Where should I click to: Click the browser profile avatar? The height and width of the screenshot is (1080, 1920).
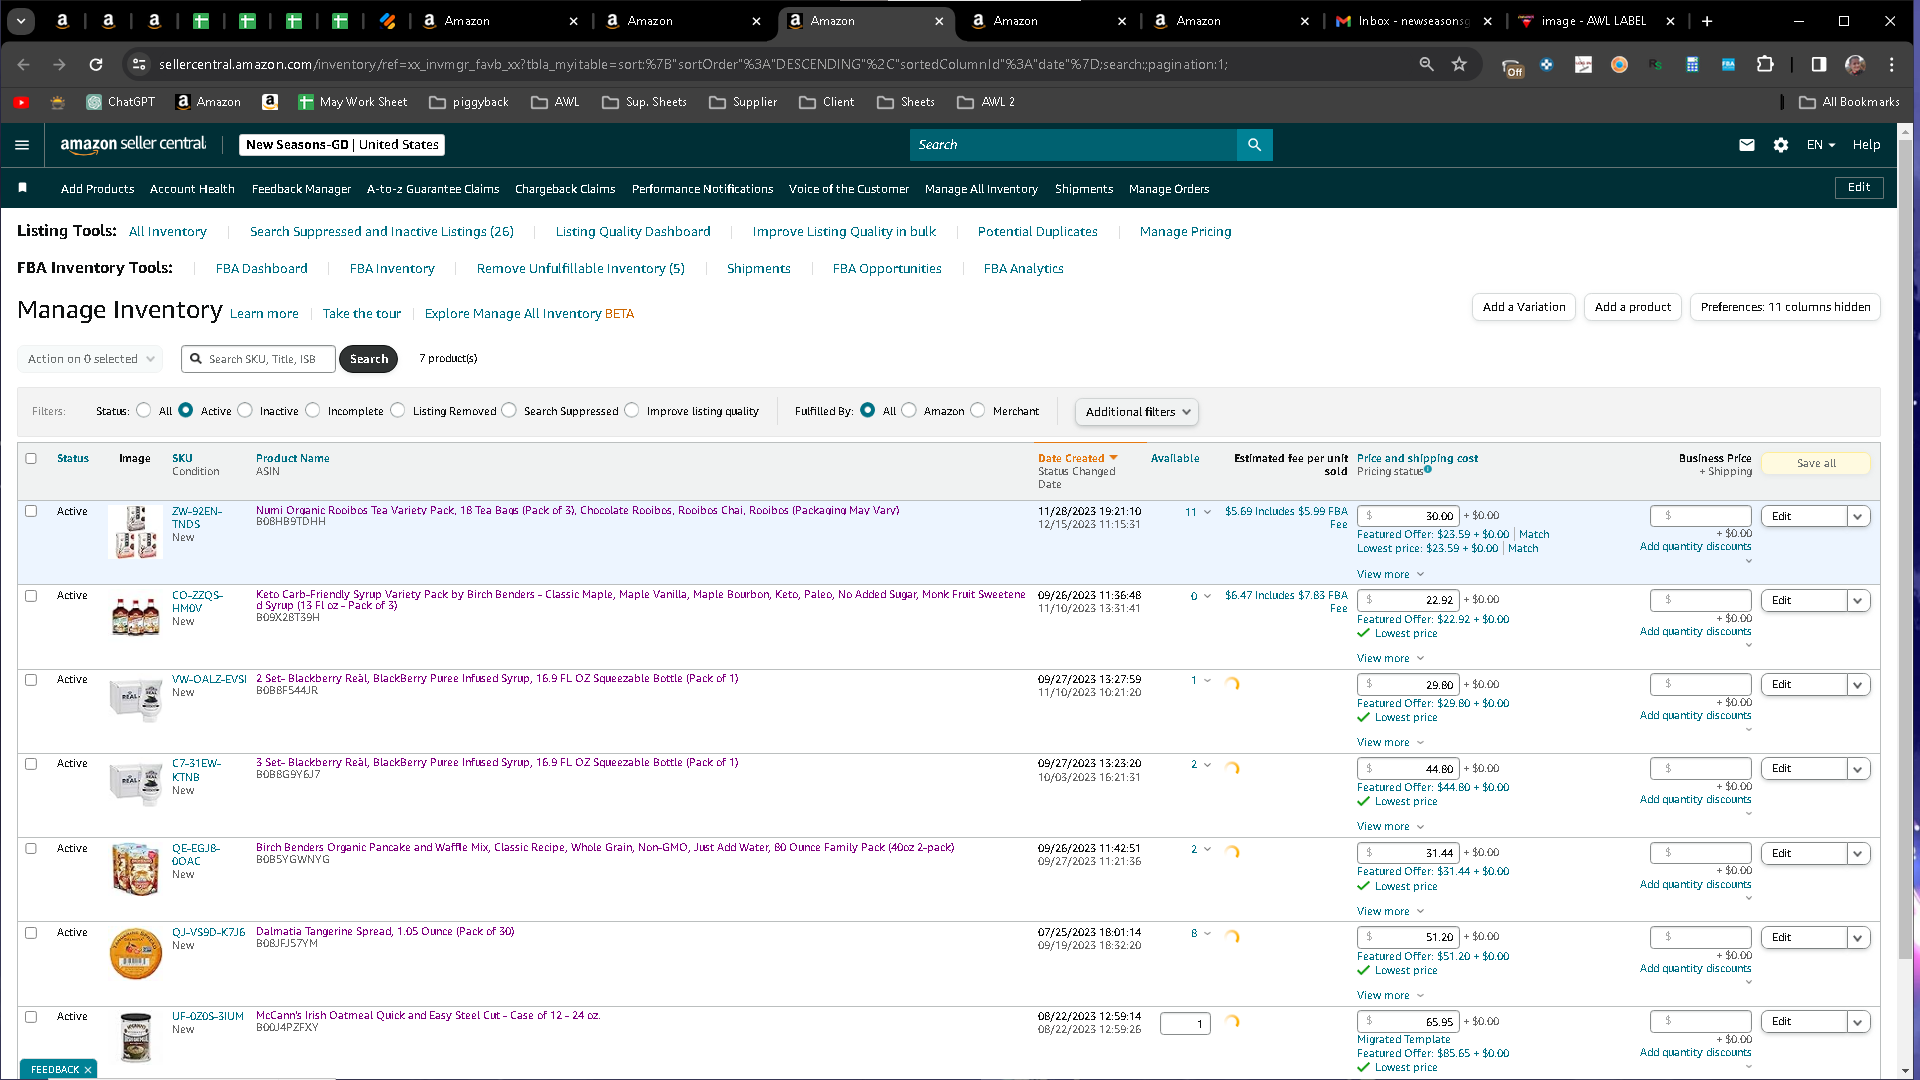tap(1855, 64)
